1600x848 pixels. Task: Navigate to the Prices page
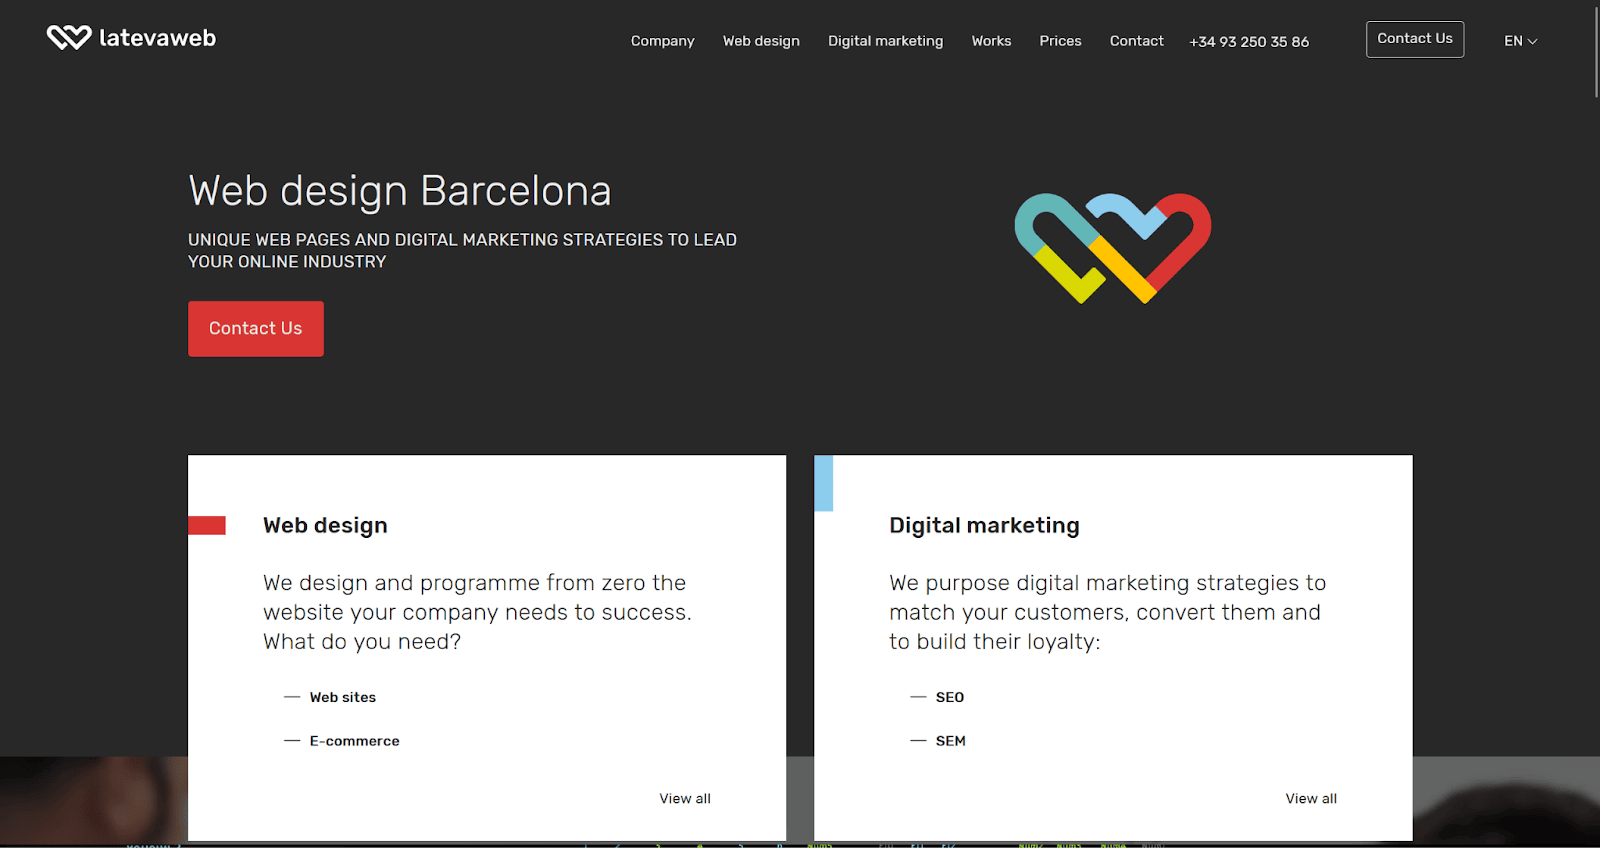coord(1060,41)
